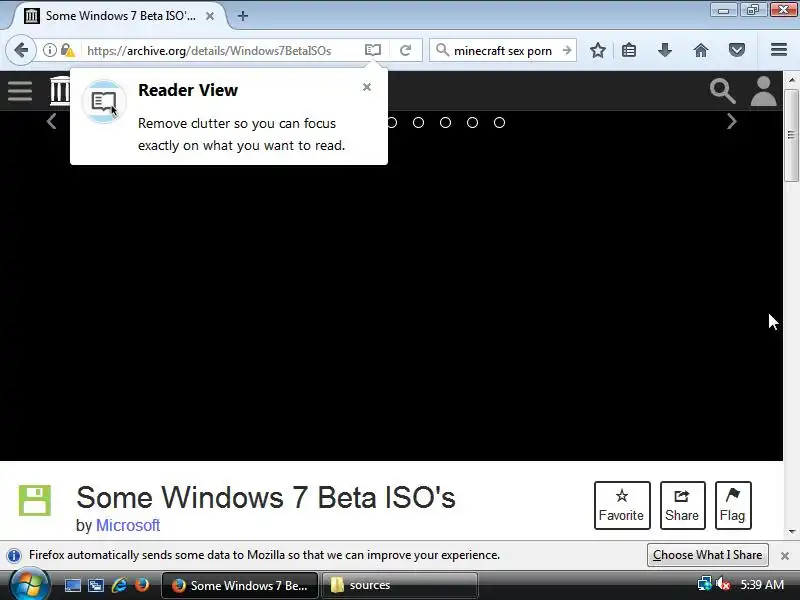The image size is (800, 600).
Task: Click Choose What I Share button
Action: tap(708, 555)
